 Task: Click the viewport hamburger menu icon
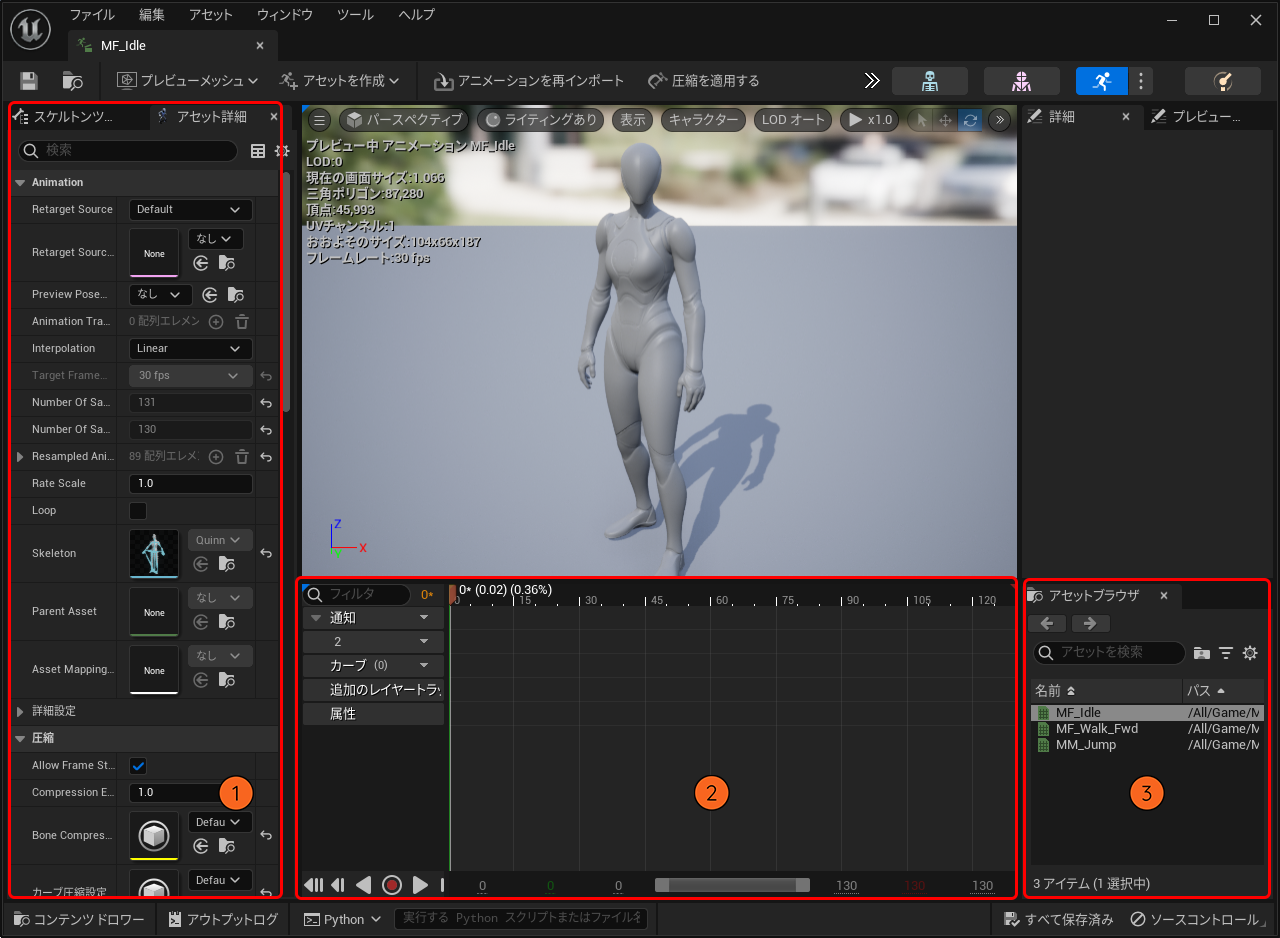pos(319,120)
